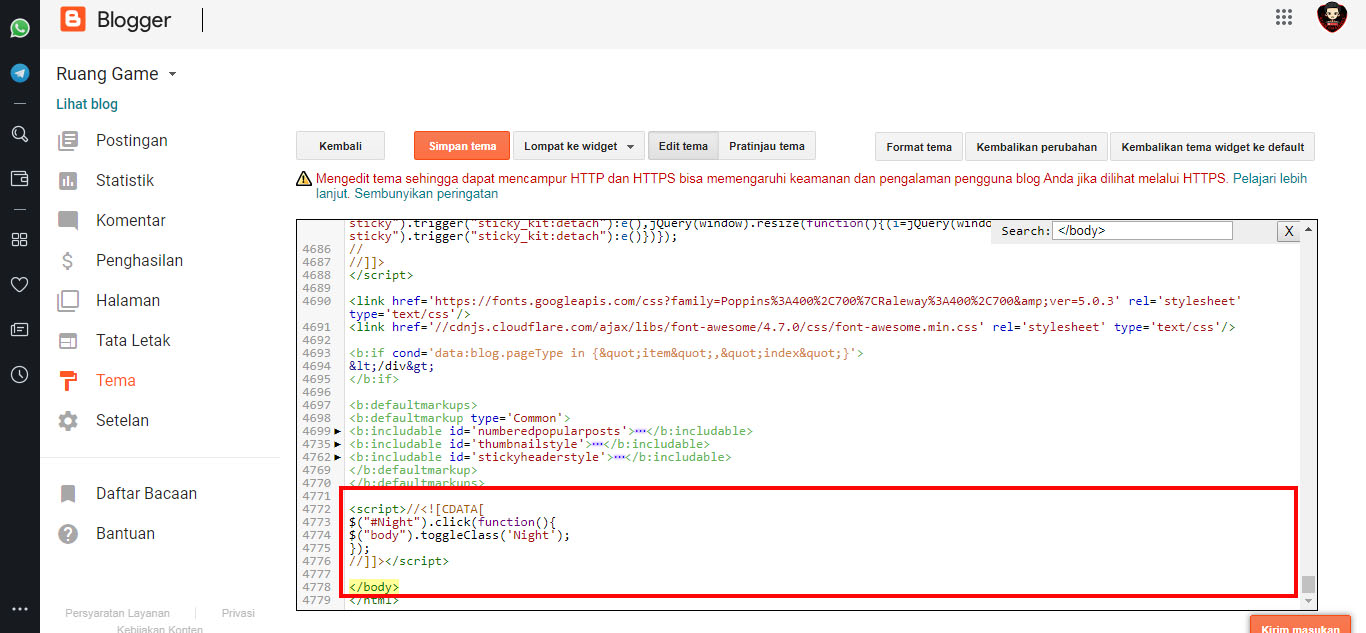The width and height of the screenshot is (1366, 633).
Task: Click the code editor vertical scrollbar thumb
Action: (x=1308, y=584)
